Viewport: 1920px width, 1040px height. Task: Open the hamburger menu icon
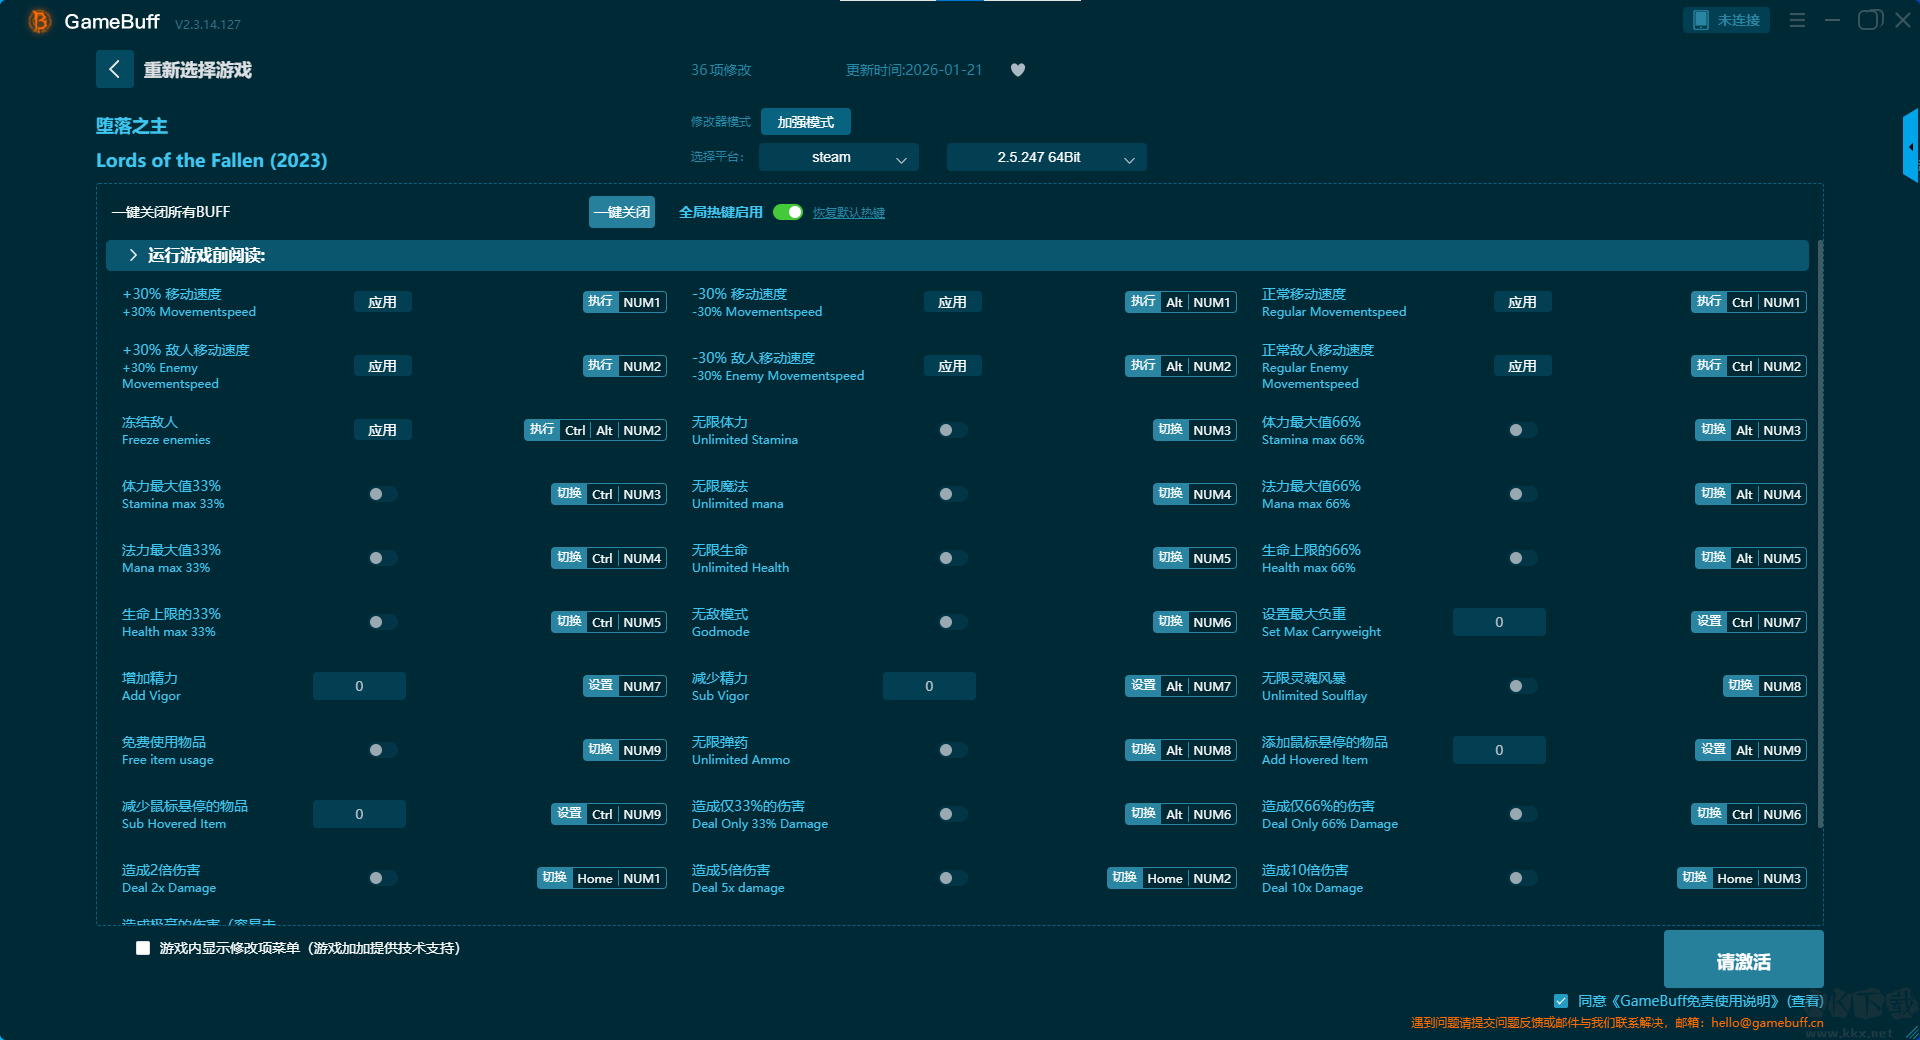[1797, 20]
